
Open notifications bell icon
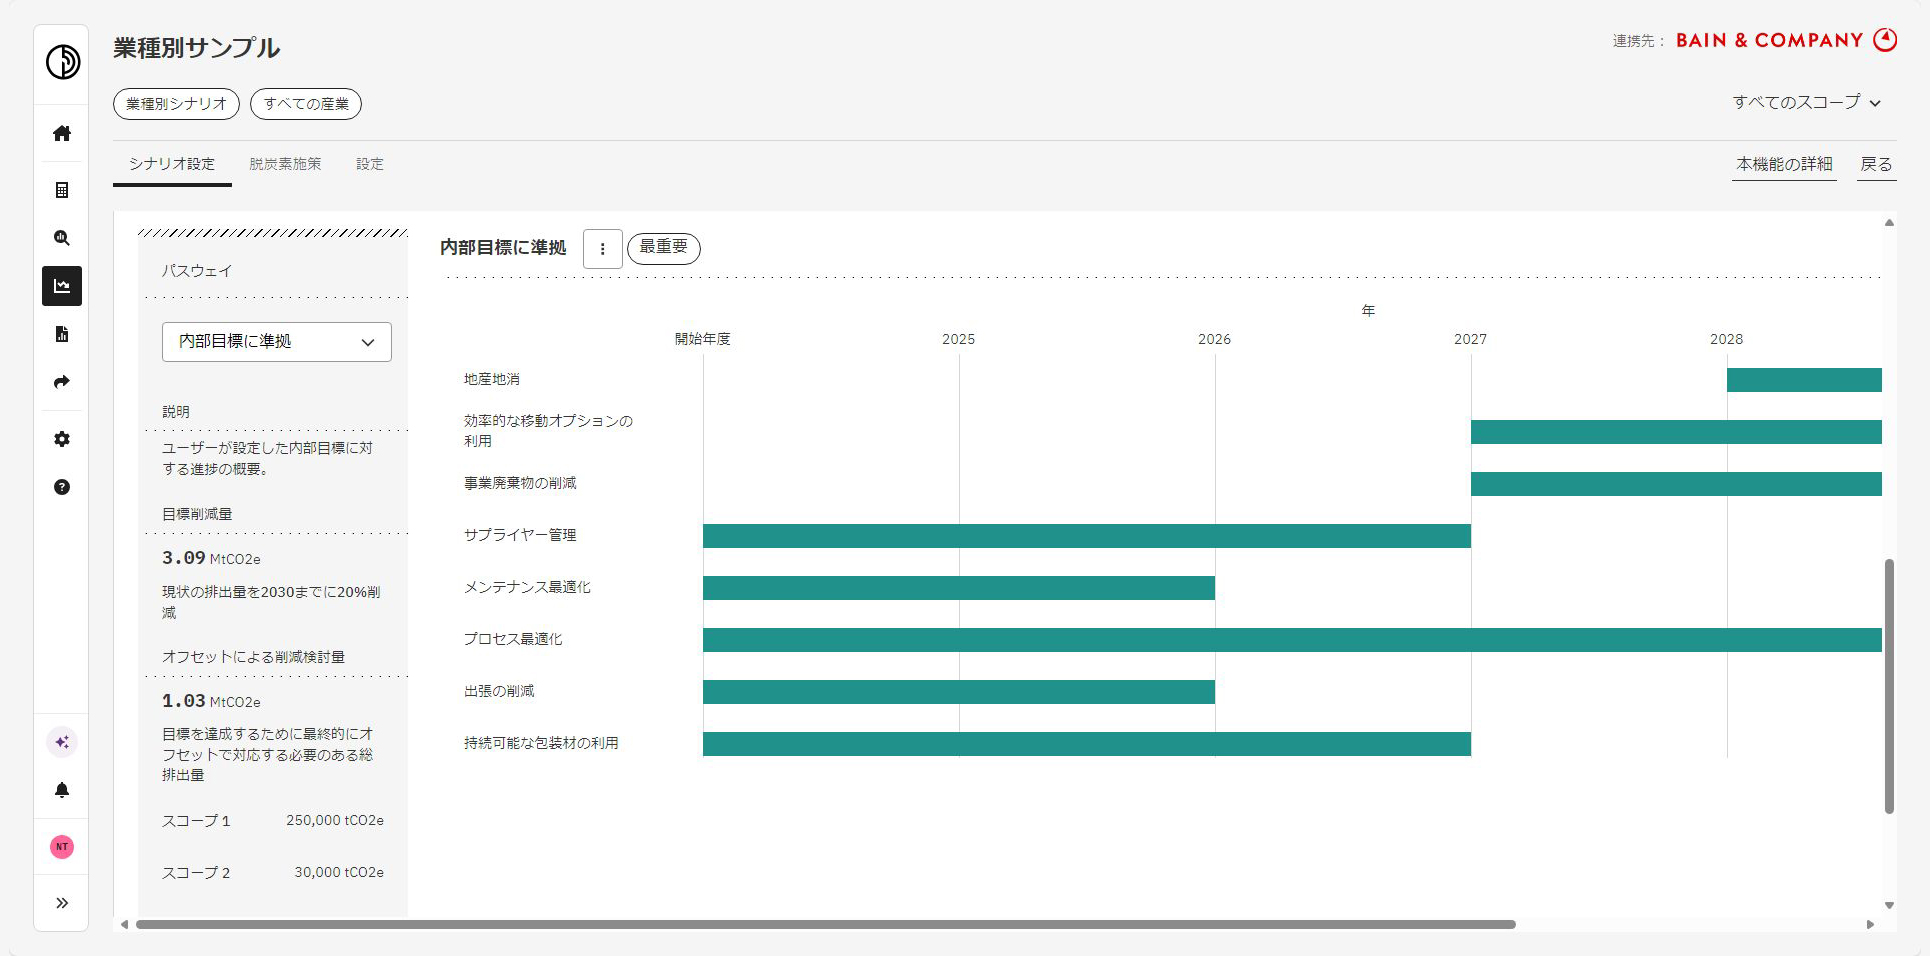[62, 790]
